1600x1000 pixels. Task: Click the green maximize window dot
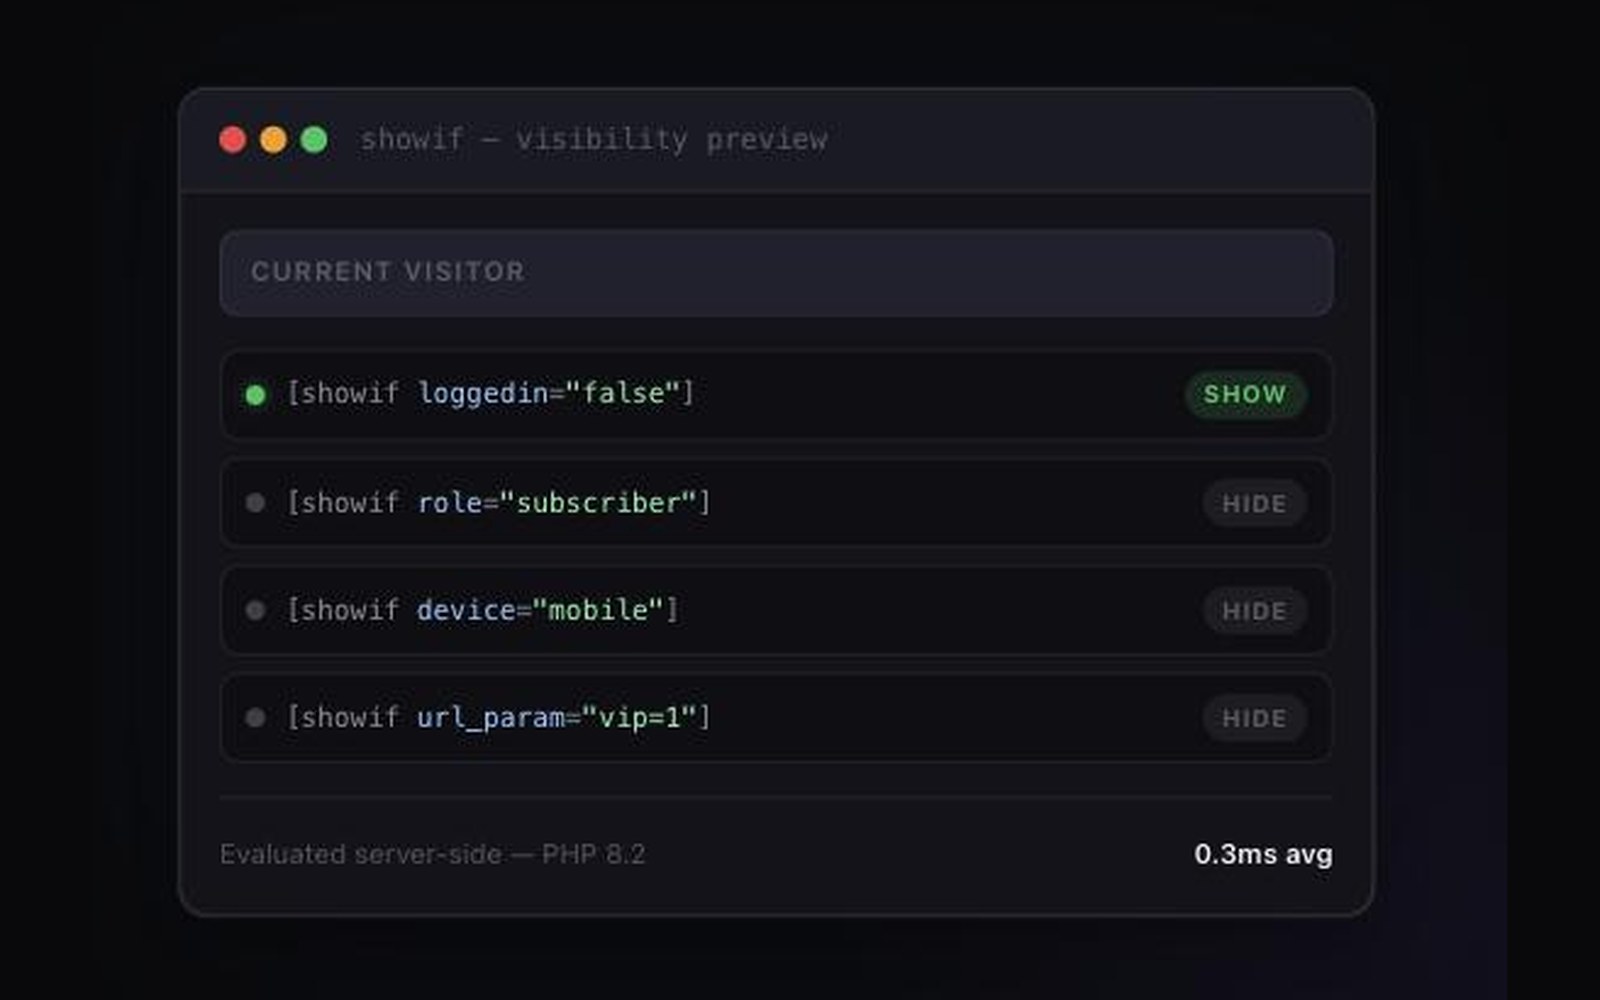tap(314, 139)
